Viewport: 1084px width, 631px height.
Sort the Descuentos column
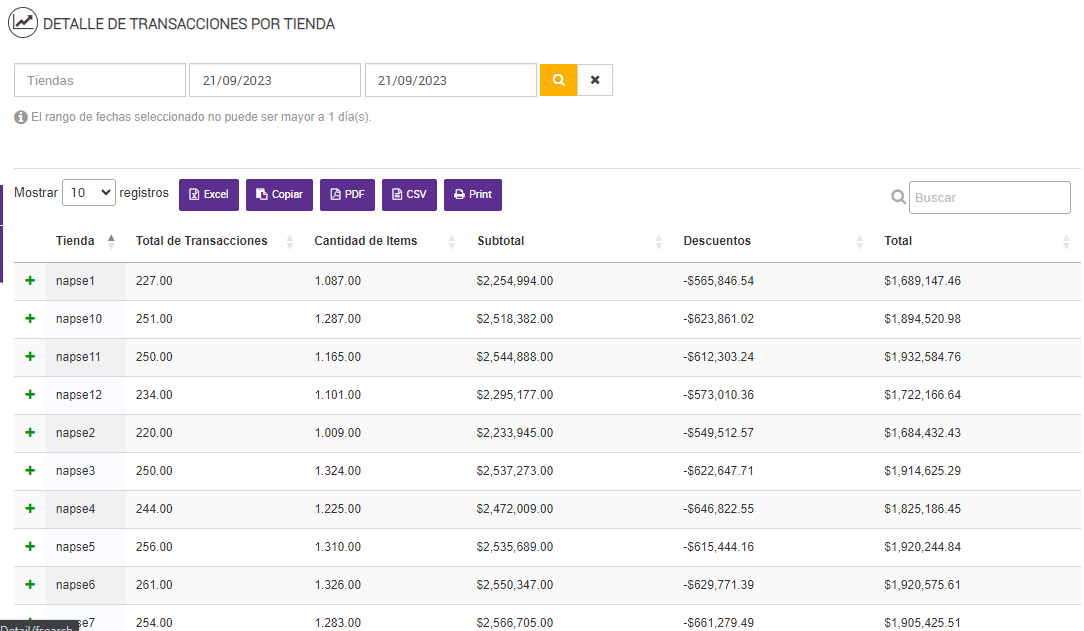point(717,241)
